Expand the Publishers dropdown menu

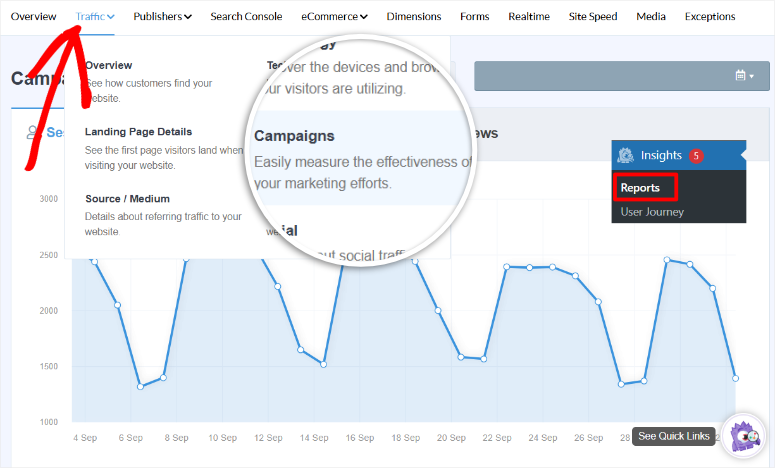coord(162,17)
